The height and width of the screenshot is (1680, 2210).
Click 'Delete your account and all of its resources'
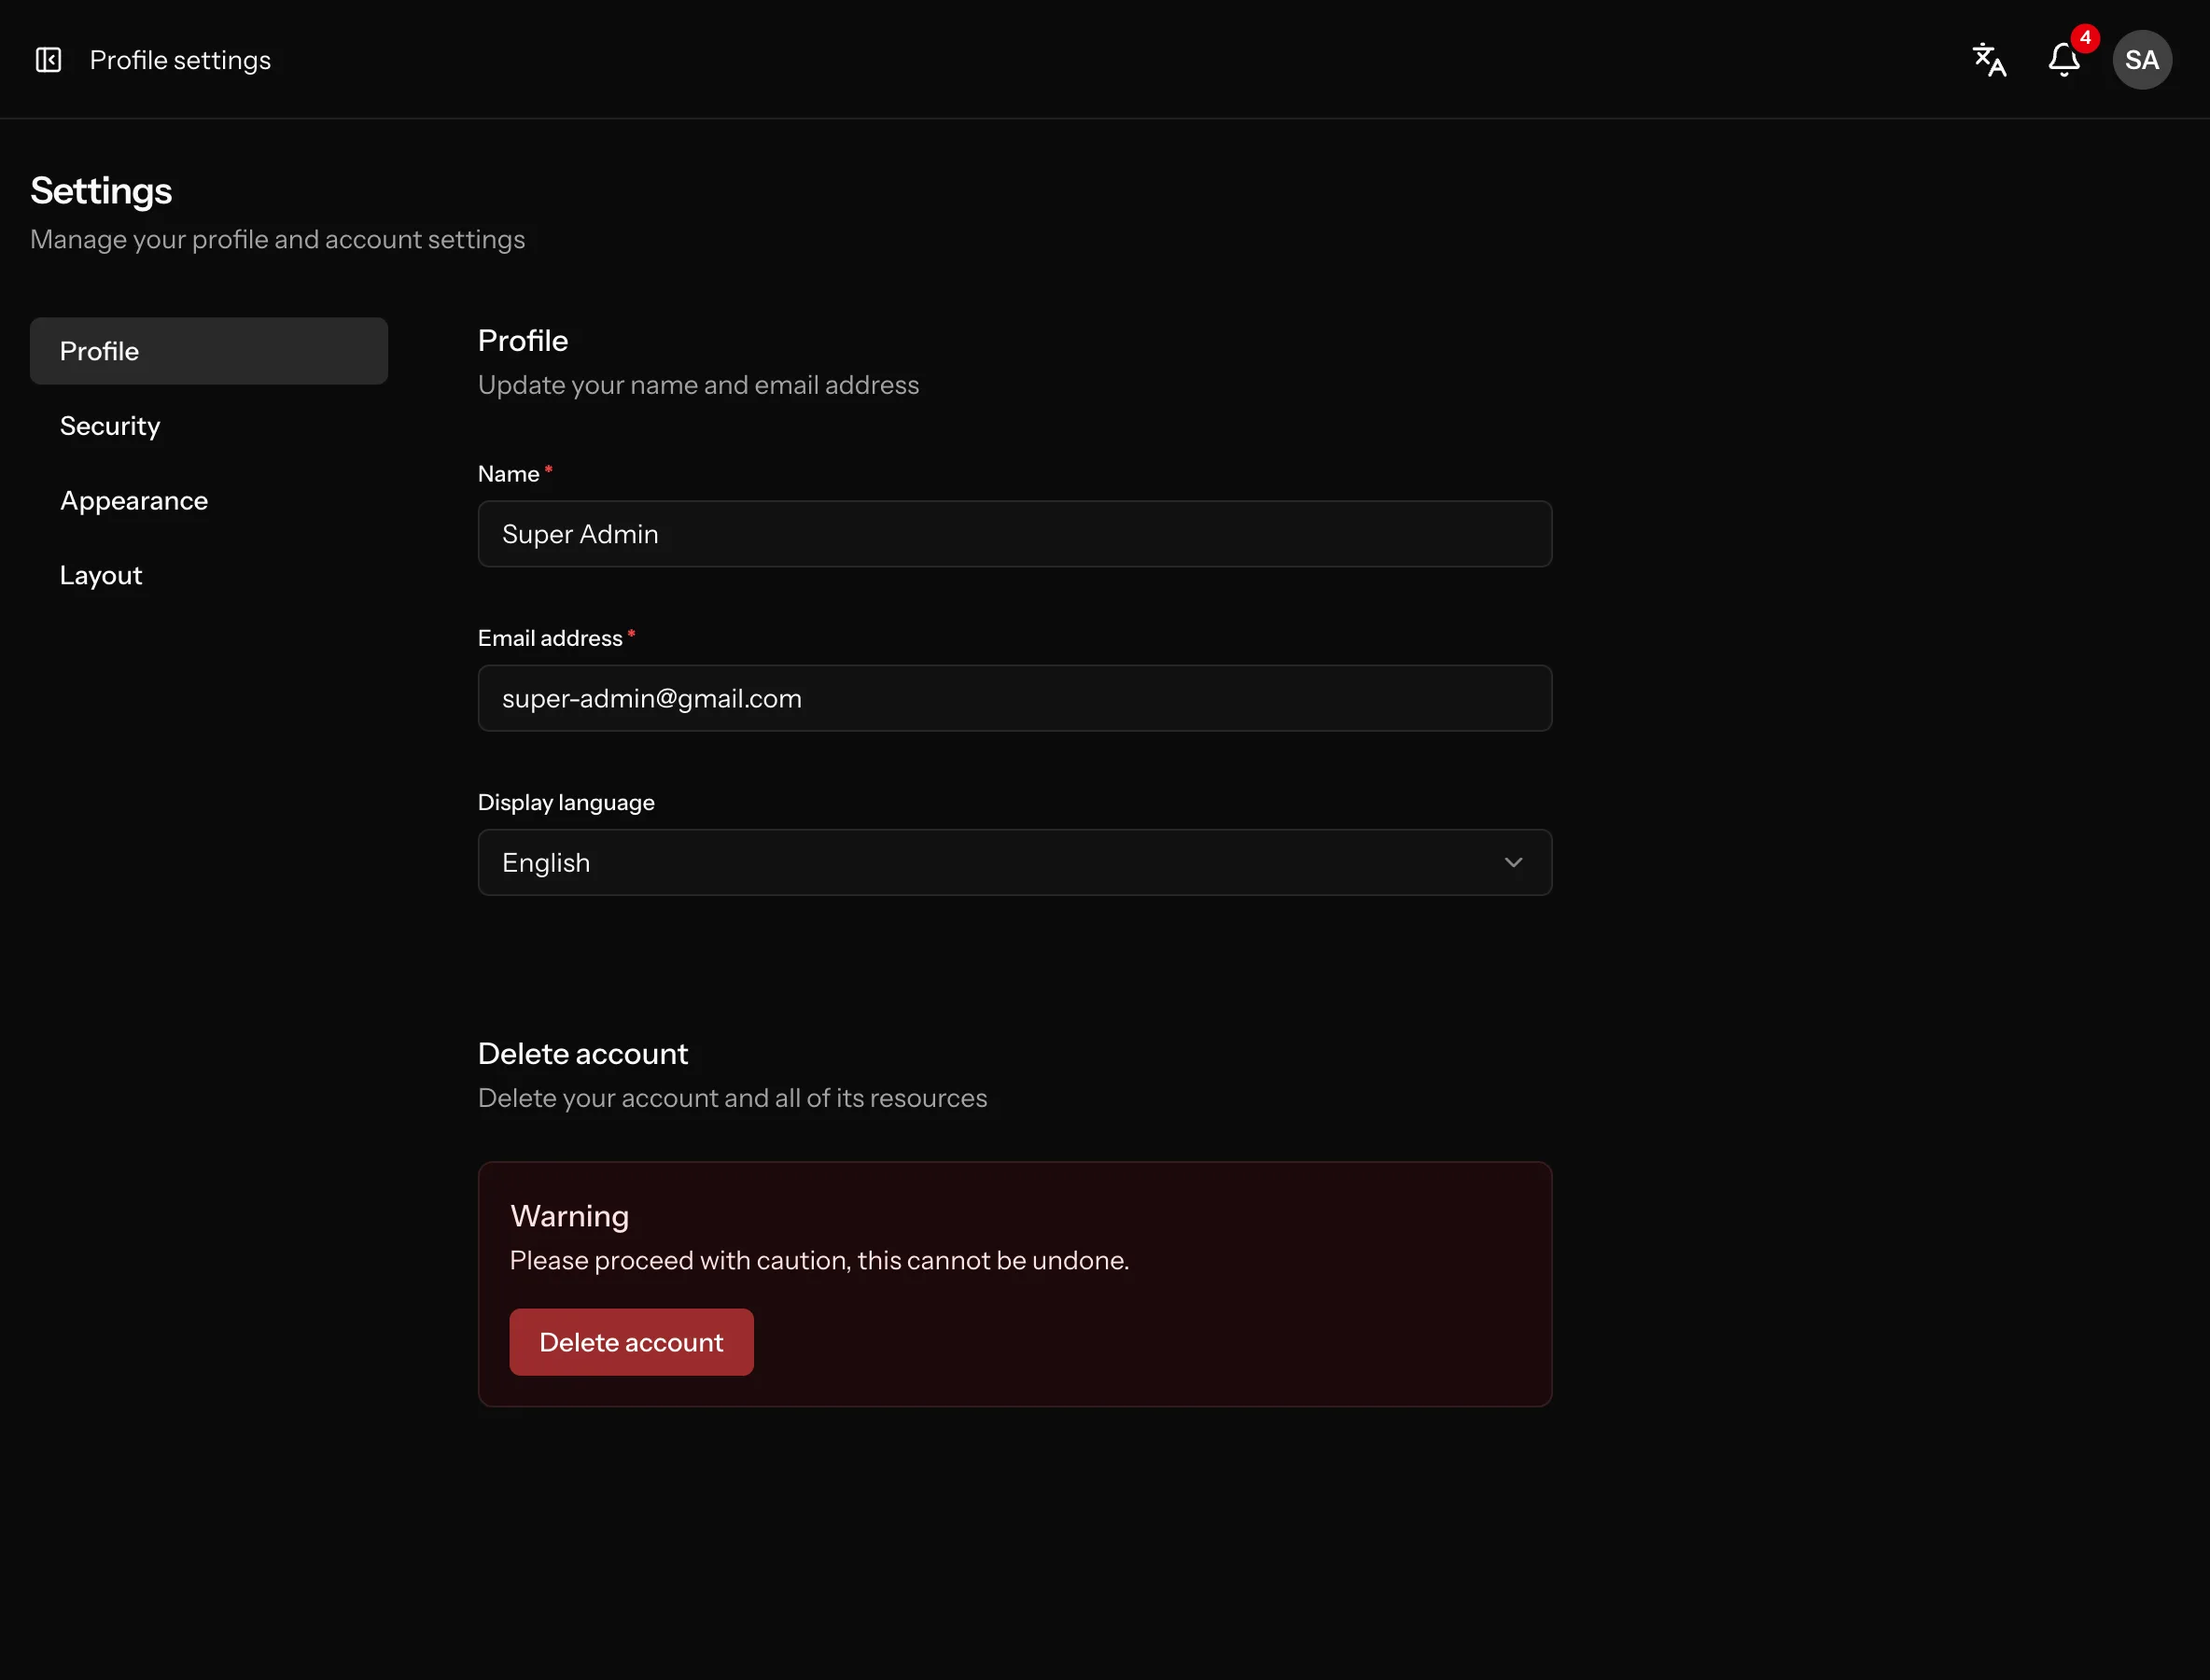coord(732,1098)
